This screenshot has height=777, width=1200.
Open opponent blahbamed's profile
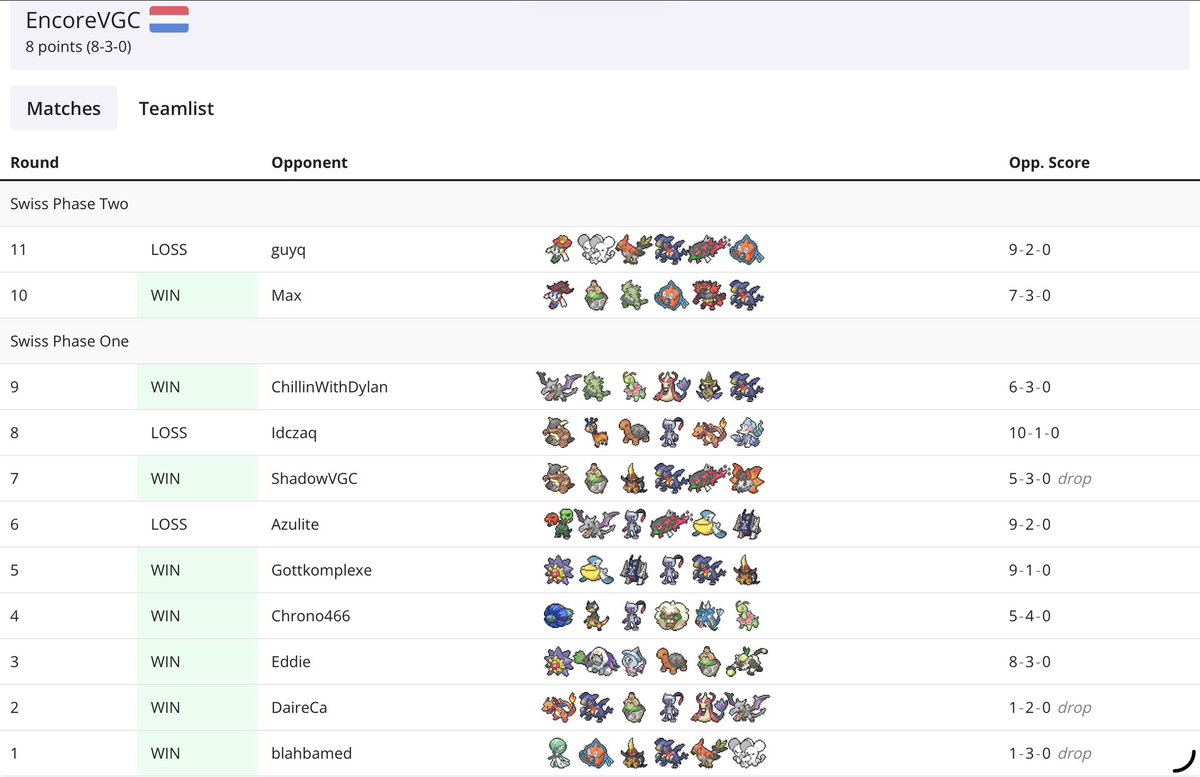pos(311,754)
